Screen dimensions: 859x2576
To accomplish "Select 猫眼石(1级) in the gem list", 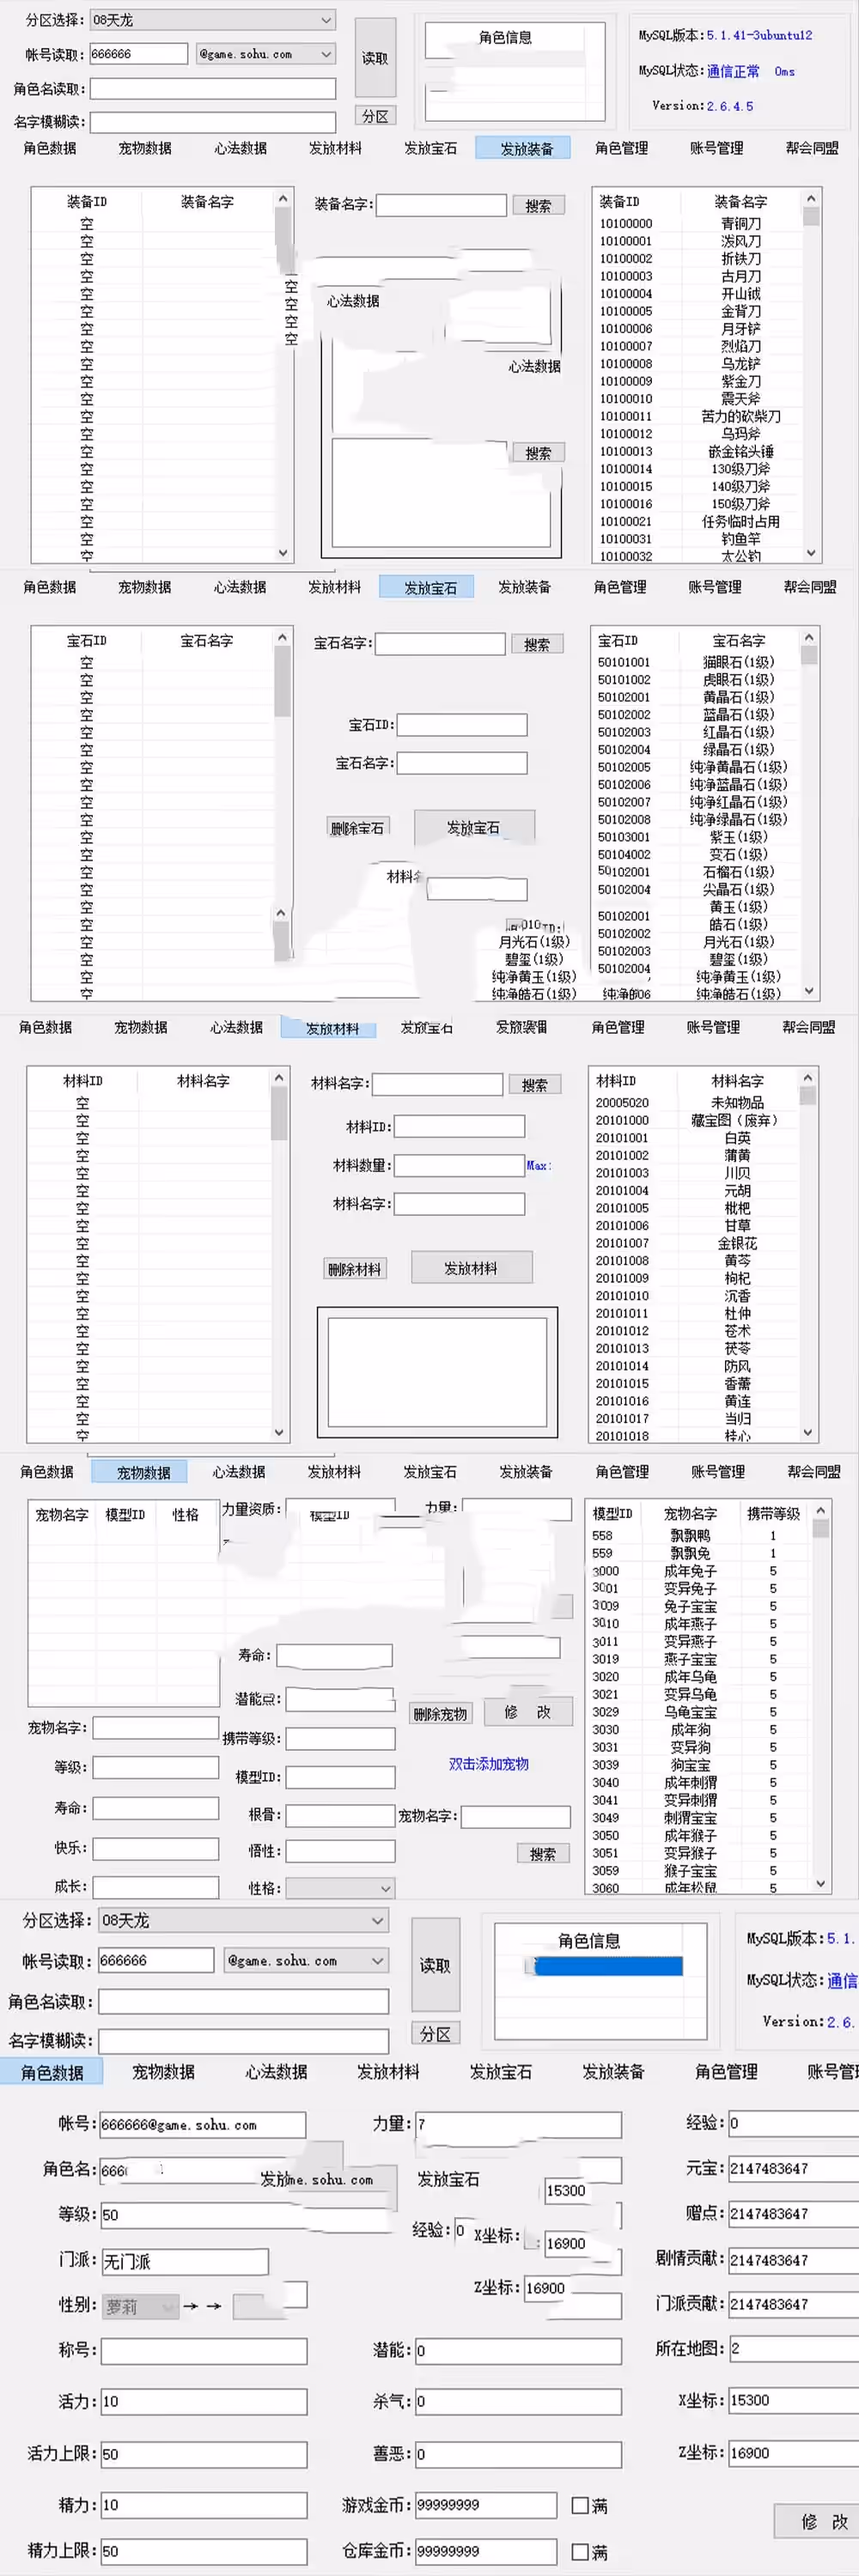I will (x=738, y=662).
